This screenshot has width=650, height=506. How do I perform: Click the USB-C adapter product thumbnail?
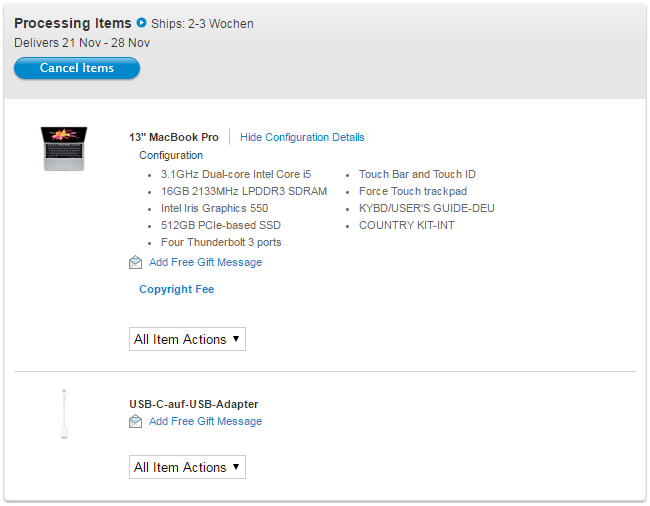tap(64, 414)
